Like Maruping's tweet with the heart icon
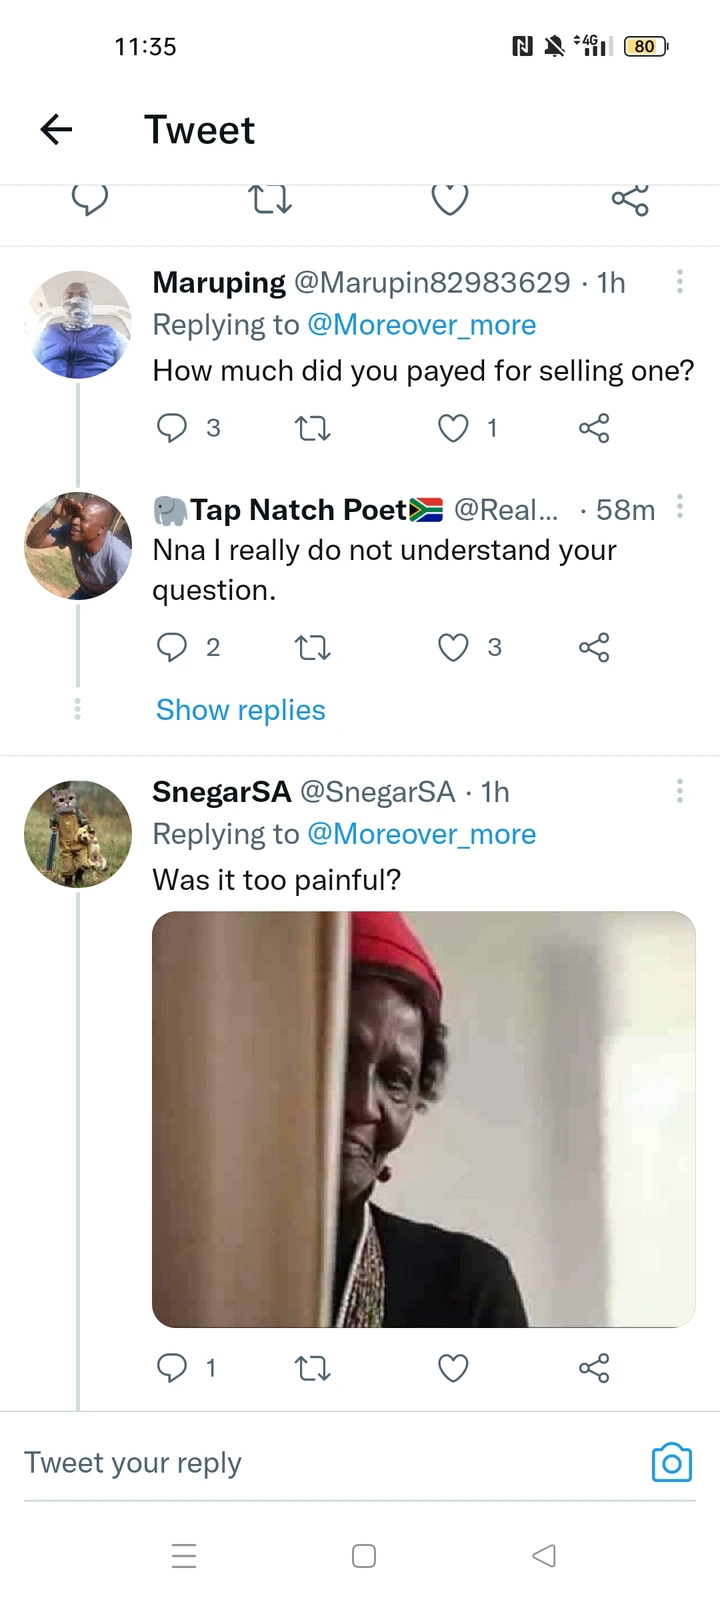The width and height of the screenshot is (720, 1600). point(453,428)
